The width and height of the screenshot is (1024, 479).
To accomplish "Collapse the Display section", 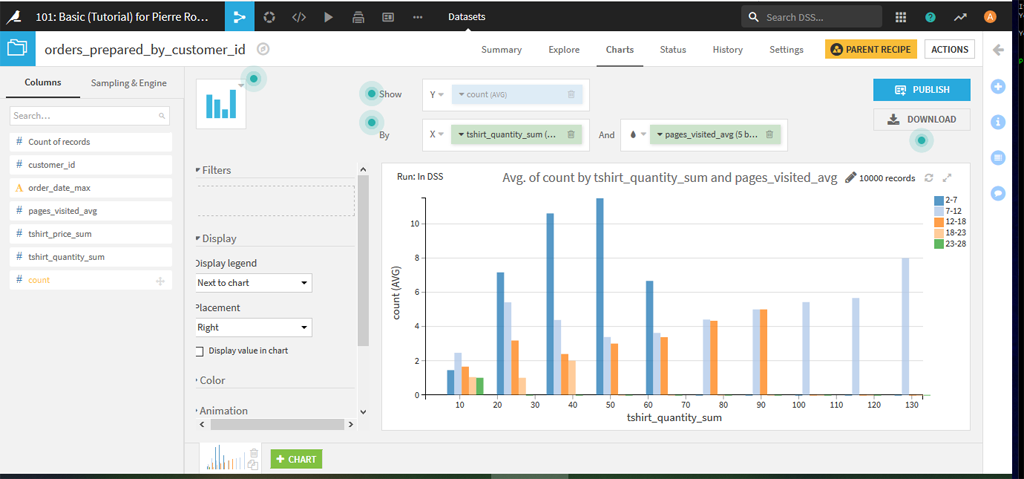I will coord(216,239).
